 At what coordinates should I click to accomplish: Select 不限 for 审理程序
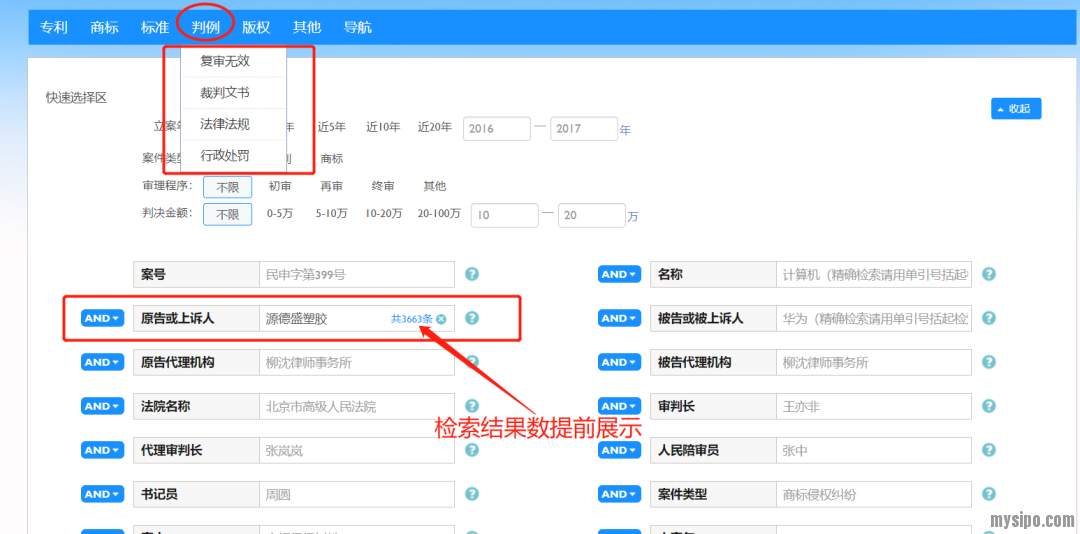(227, 187)
